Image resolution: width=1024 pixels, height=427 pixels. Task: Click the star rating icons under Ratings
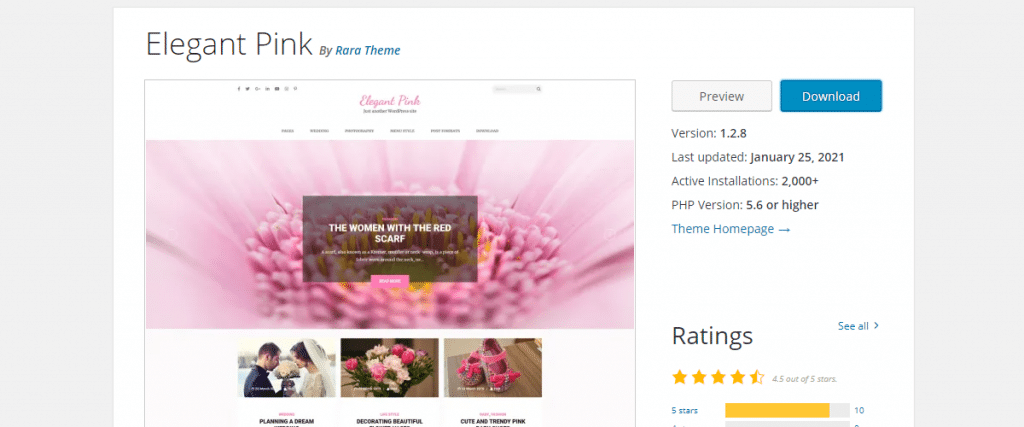pyautogui.click(x=718, y=377)
